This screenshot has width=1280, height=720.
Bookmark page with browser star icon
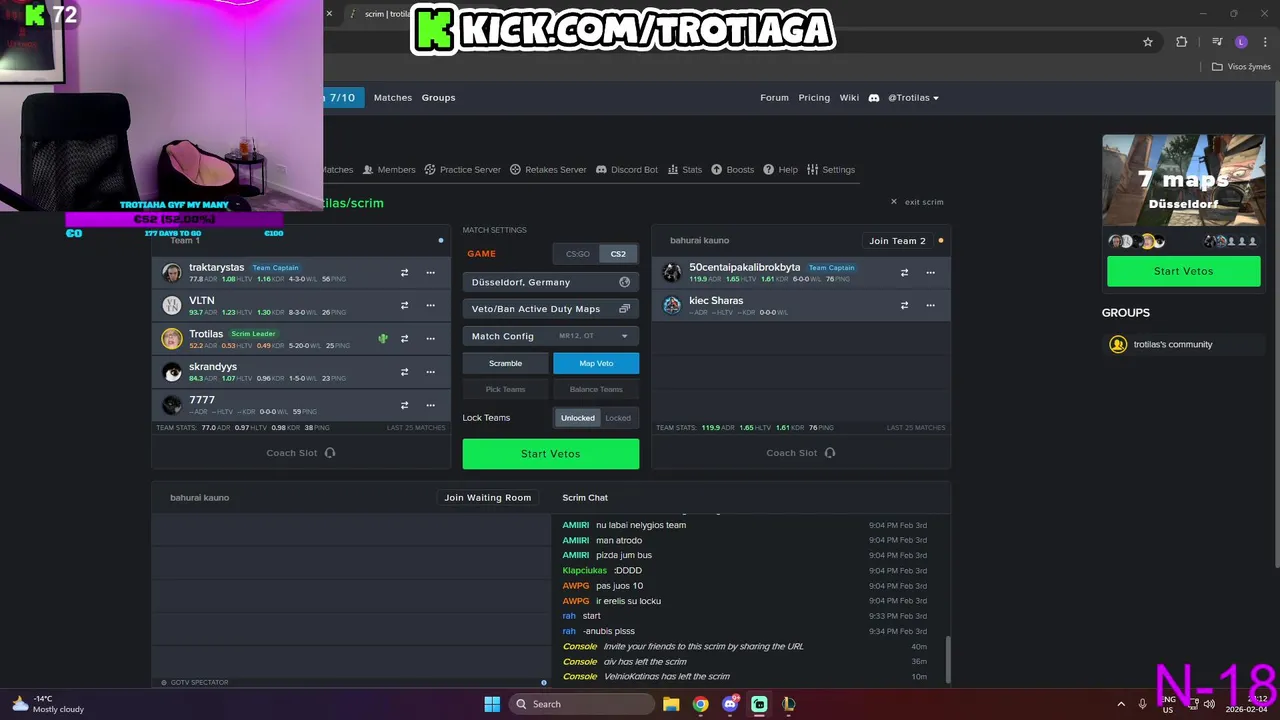1148,42
